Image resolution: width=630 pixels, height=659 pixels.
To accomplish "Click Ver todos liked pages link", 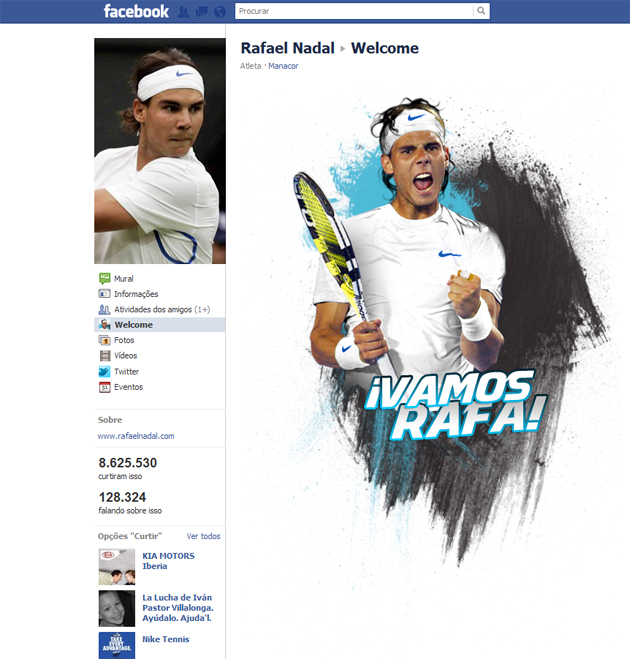I will pyautogui.click(x=203, y=536).
